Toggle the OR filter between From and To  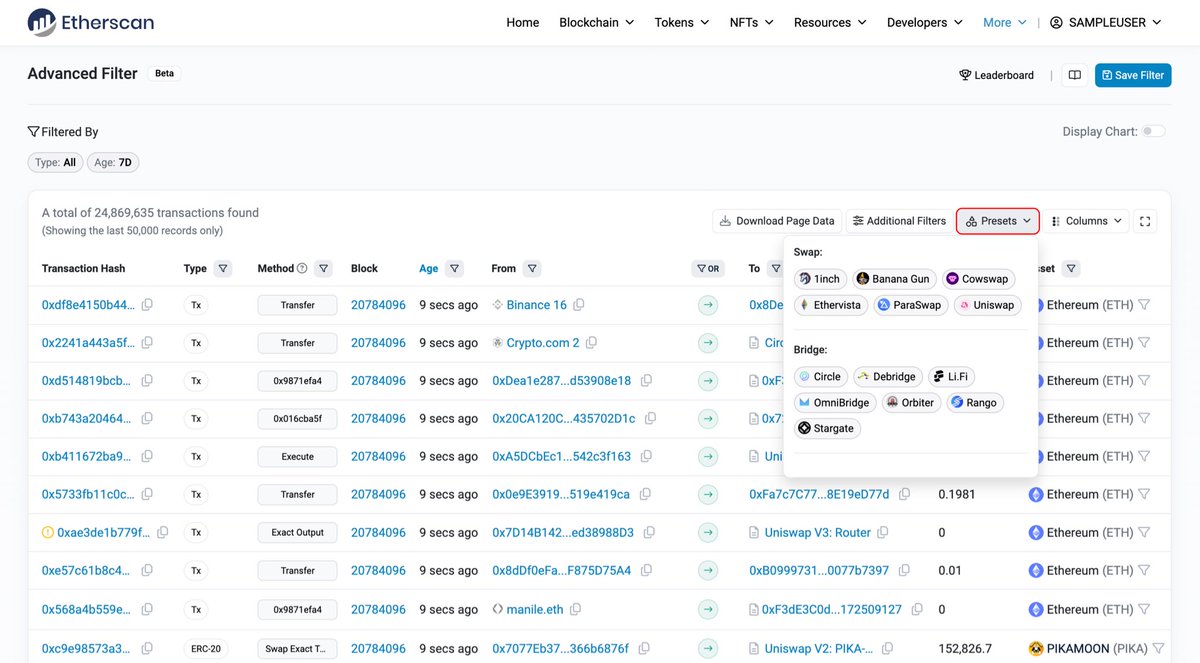tap(709, 268)
